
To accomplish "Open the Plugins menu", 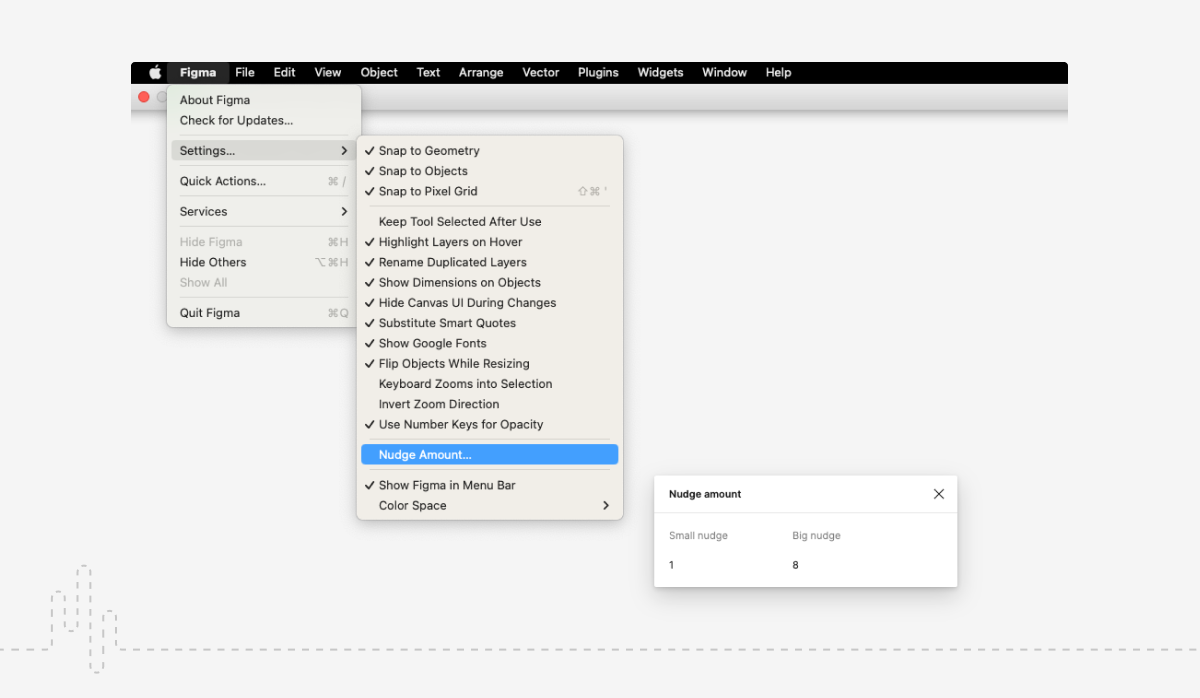I will (x=598, y=73).
